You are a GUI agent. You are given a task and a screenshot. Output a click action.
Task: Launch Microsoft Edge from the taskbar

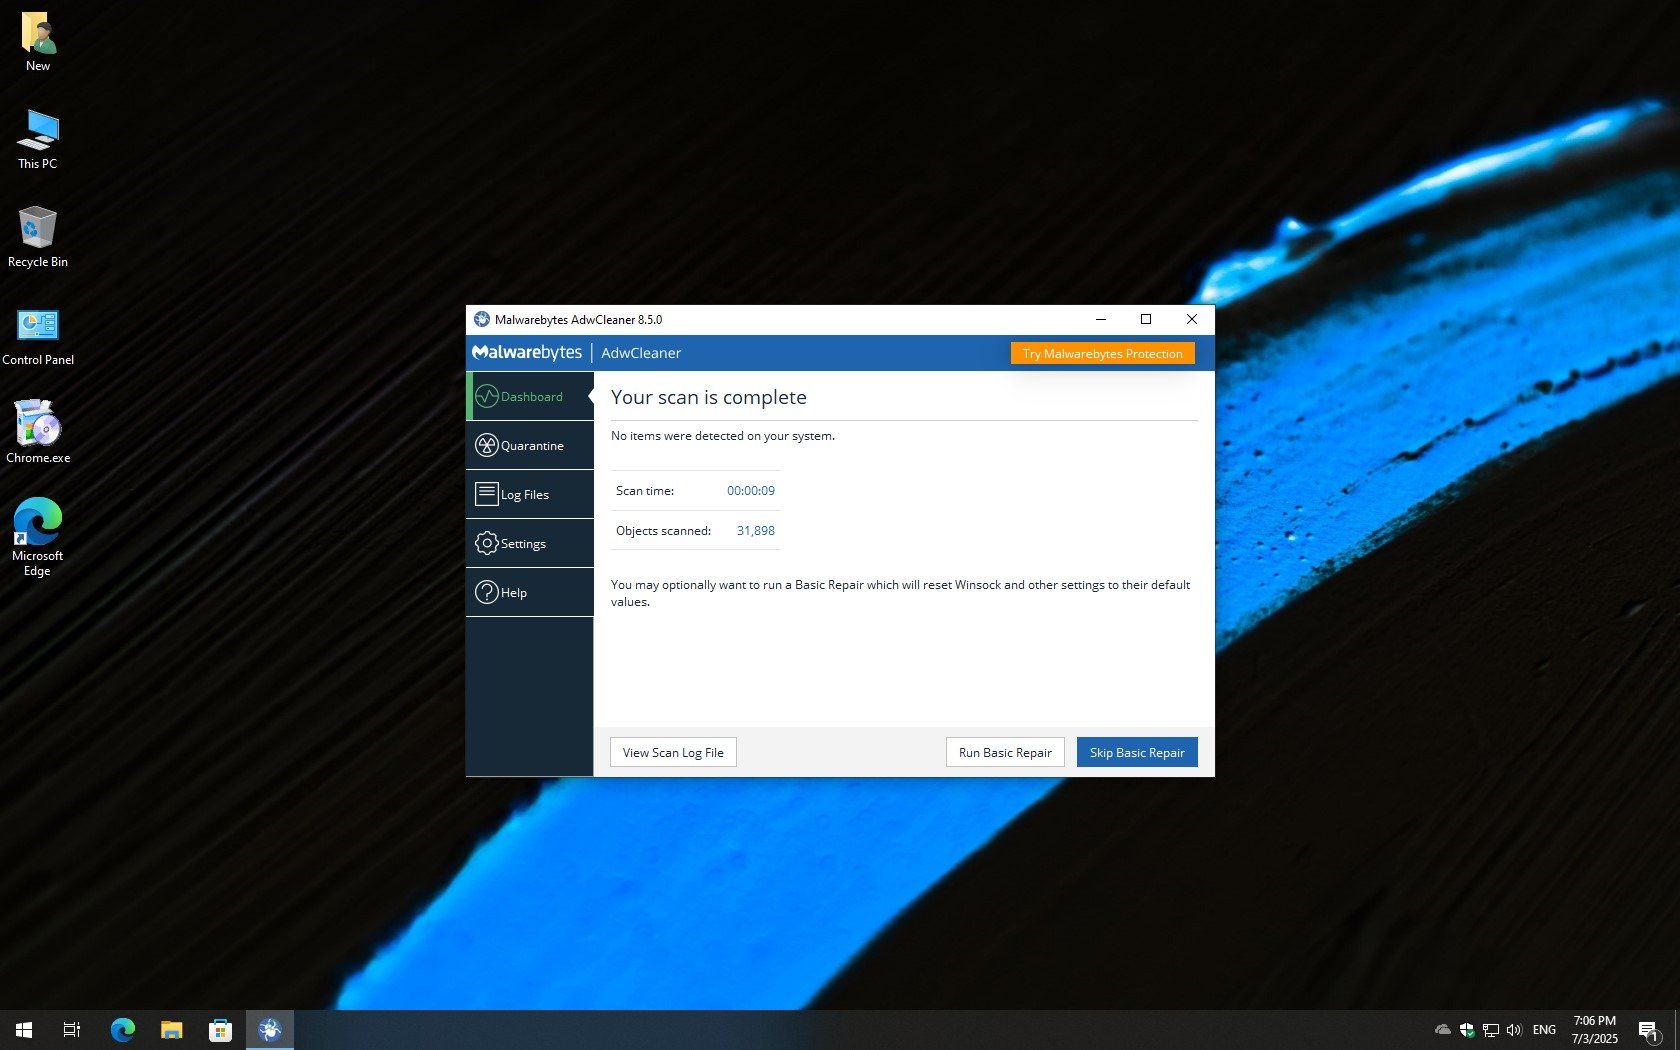123,1030
